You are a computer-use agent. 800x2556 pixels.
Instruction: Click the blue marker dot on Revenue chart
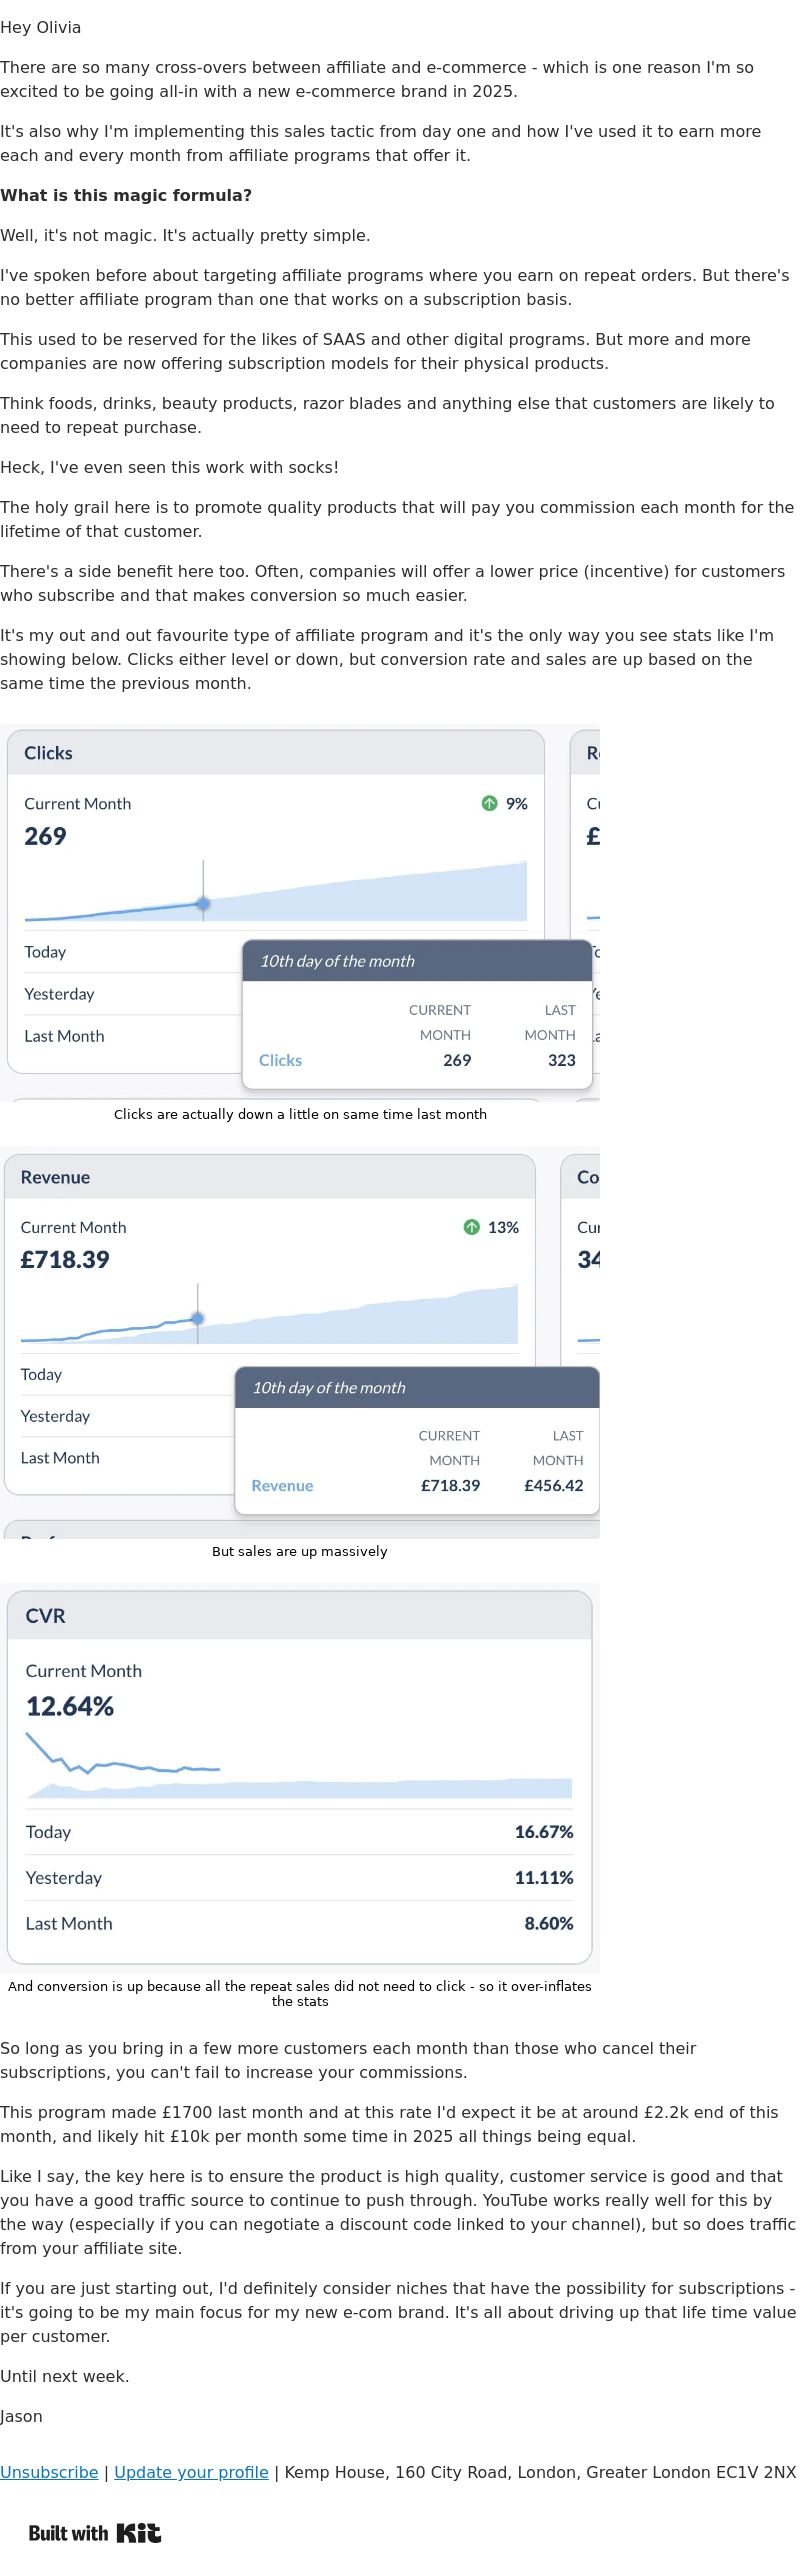[x=197, y=1318]
